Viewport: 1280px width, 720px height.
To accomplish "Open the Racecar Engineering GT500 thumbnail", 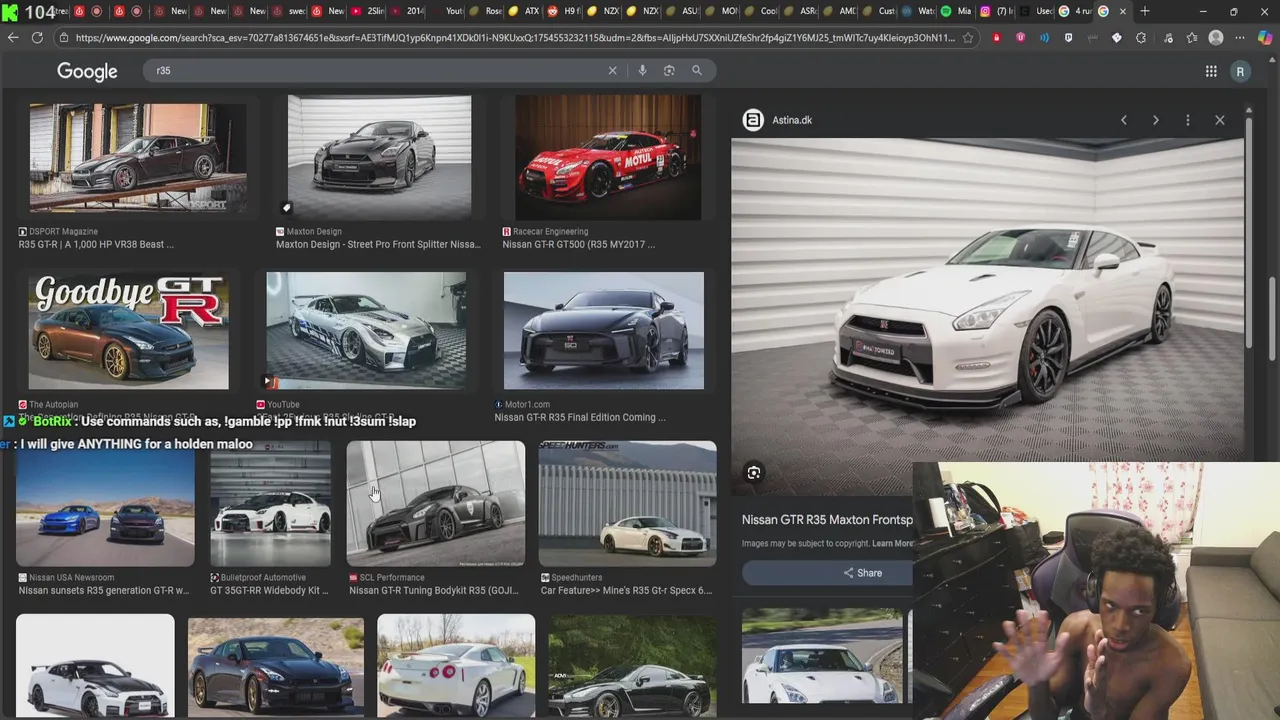I will [608, 158].
